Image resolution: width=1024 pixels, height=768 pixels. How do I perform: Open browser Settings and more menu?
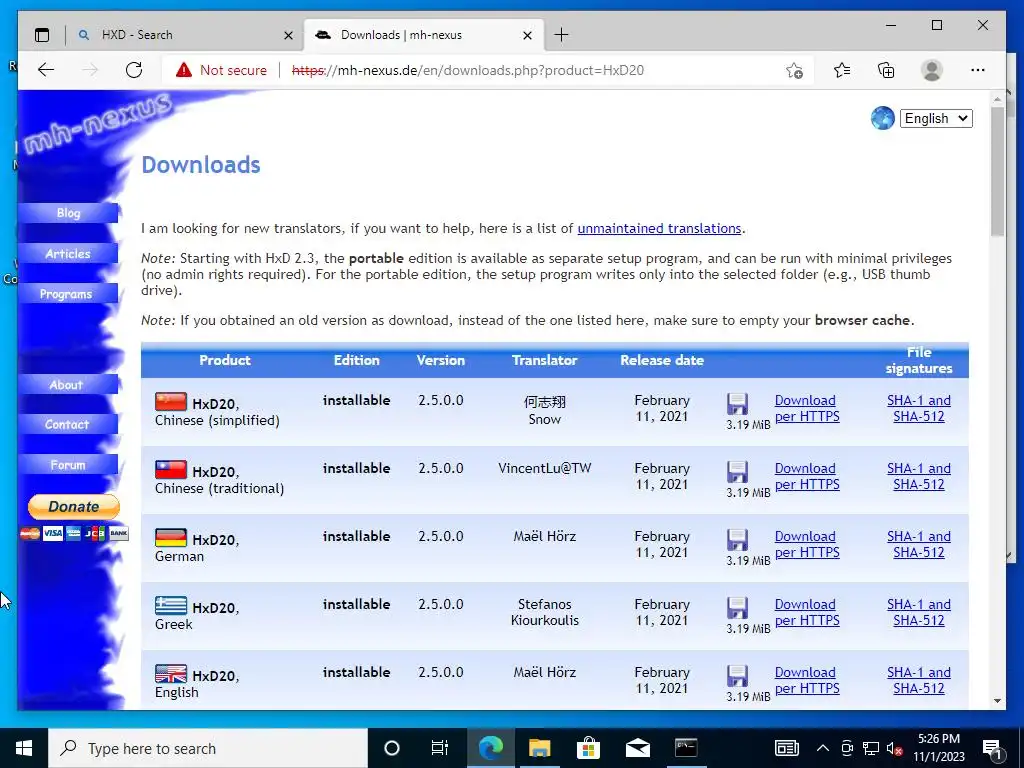tap(978, 70)
